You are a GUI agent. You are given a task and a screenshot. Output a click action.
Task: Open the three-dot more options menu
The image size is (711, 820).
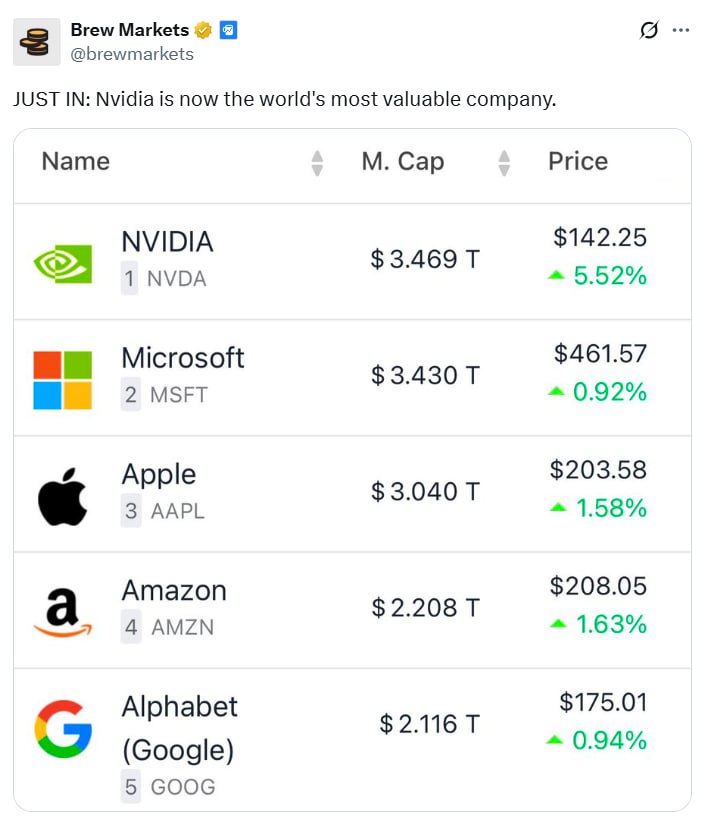click(x=681, y=30)
